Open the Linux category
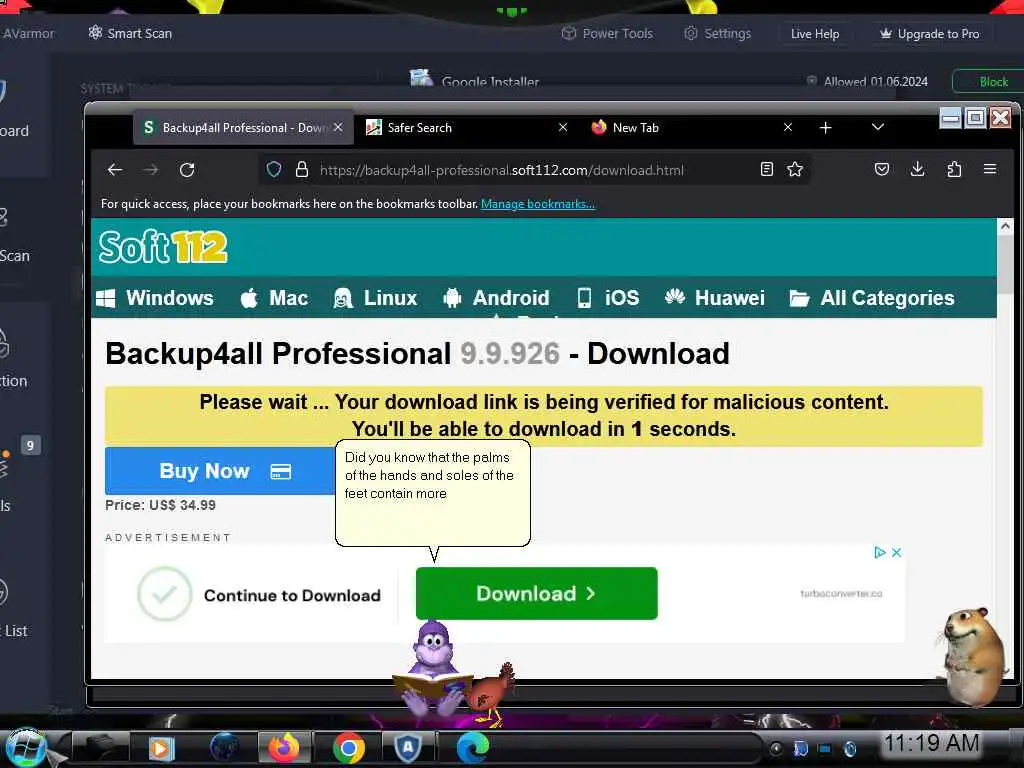 click(375, 298)
